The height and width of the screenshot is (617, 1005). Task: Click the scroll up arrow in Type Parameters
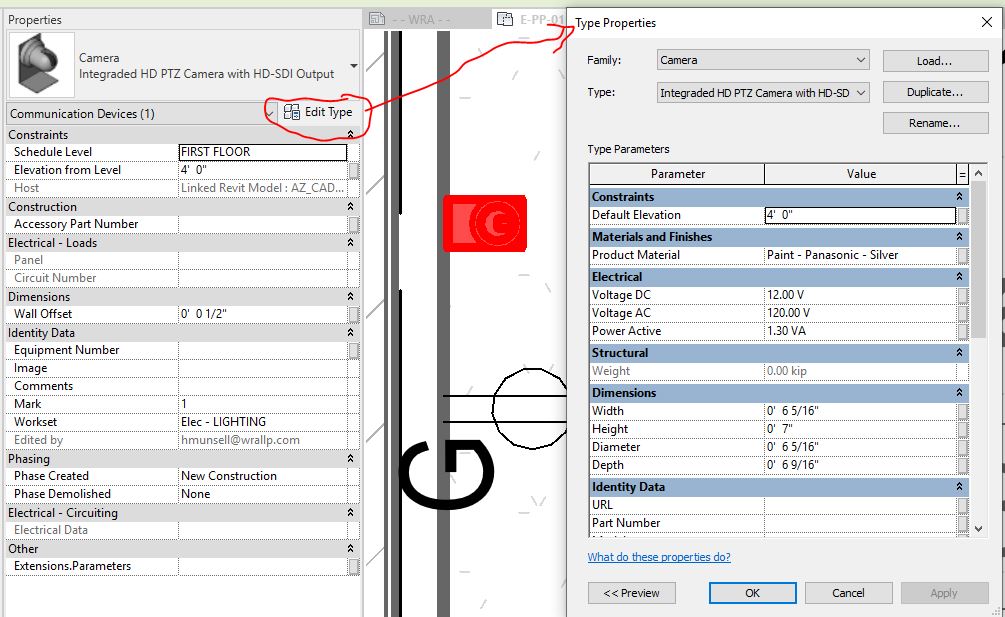click(x=978, y=173)
